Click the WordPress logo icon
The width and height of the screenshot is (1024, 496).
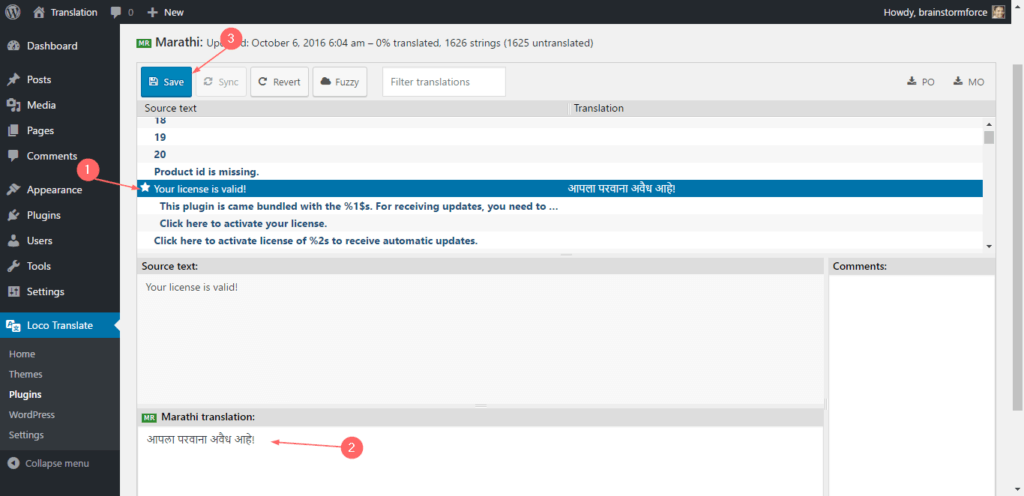13,12
